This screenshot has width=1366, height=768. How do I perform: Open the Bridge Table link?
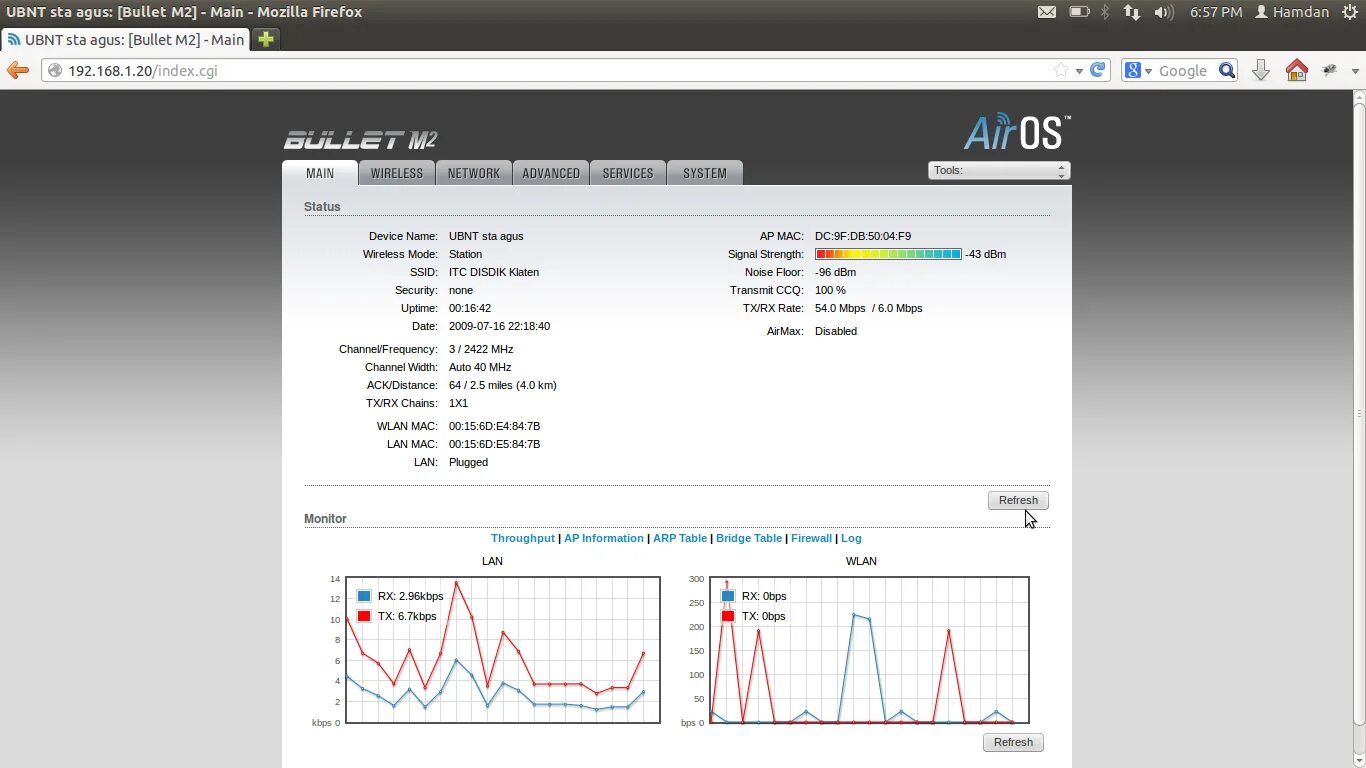(x=749, y=538)
